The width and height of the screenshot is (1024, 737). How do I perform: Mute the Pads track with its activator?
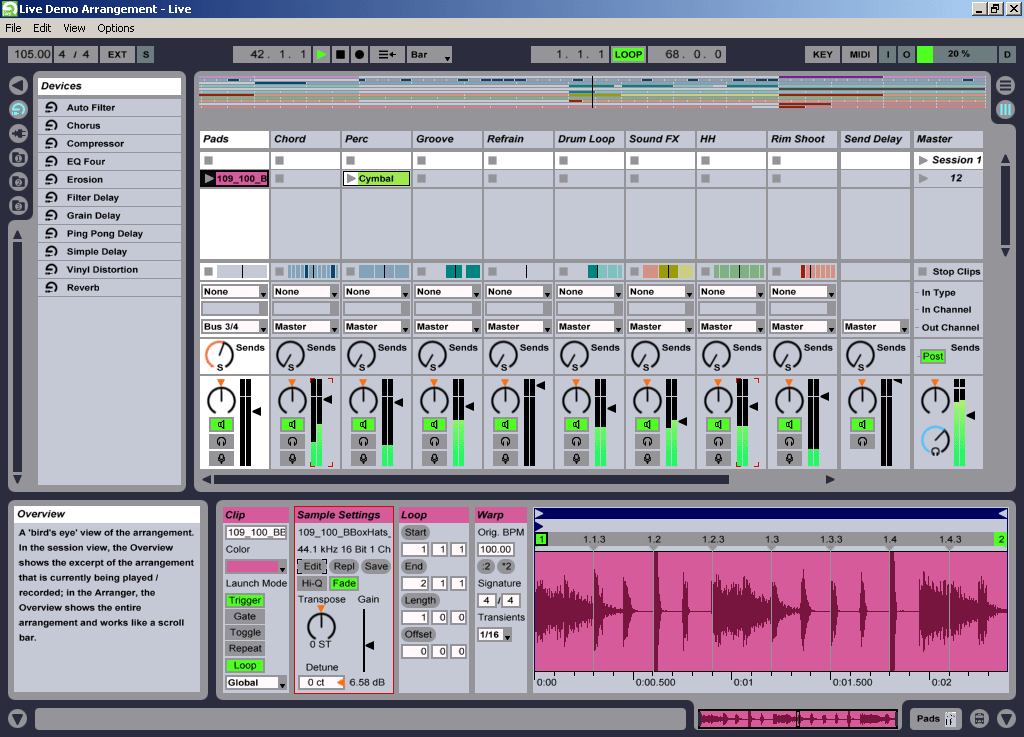point(221,424)
